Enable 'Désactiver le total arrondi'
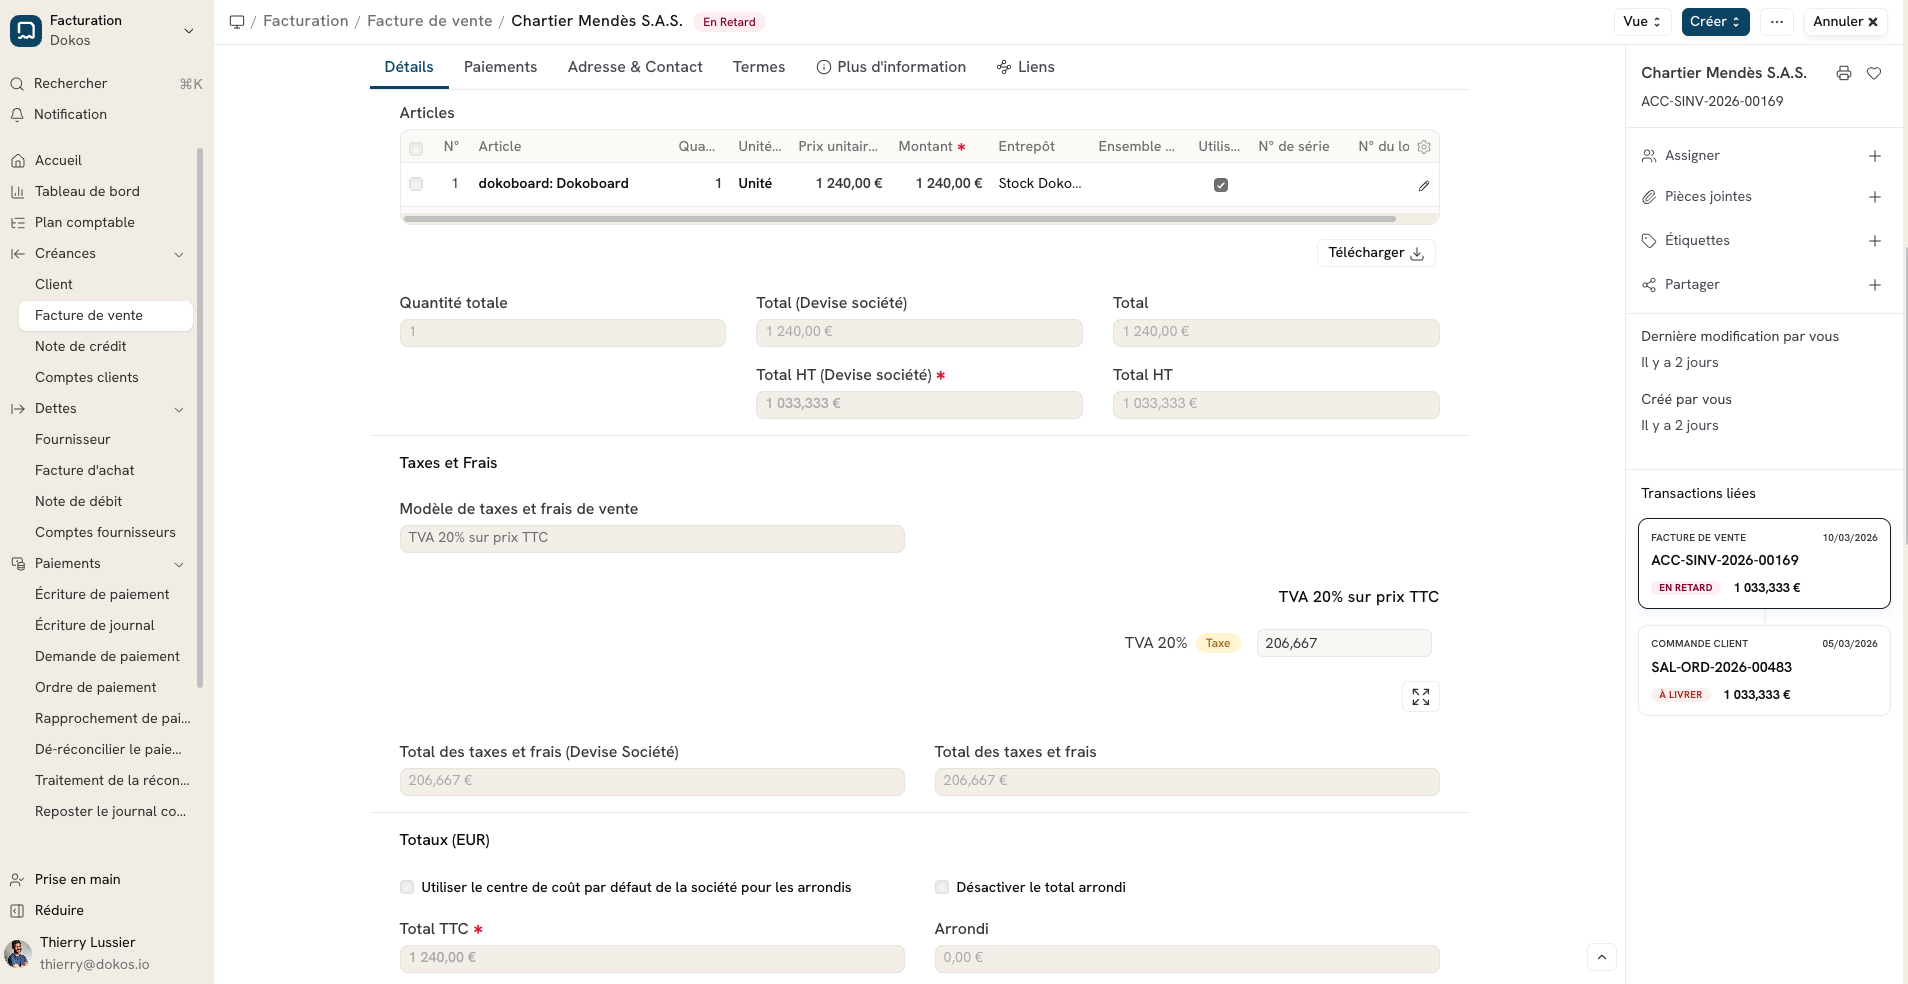This screenshot has height=984, width=1908. [941, 887]
